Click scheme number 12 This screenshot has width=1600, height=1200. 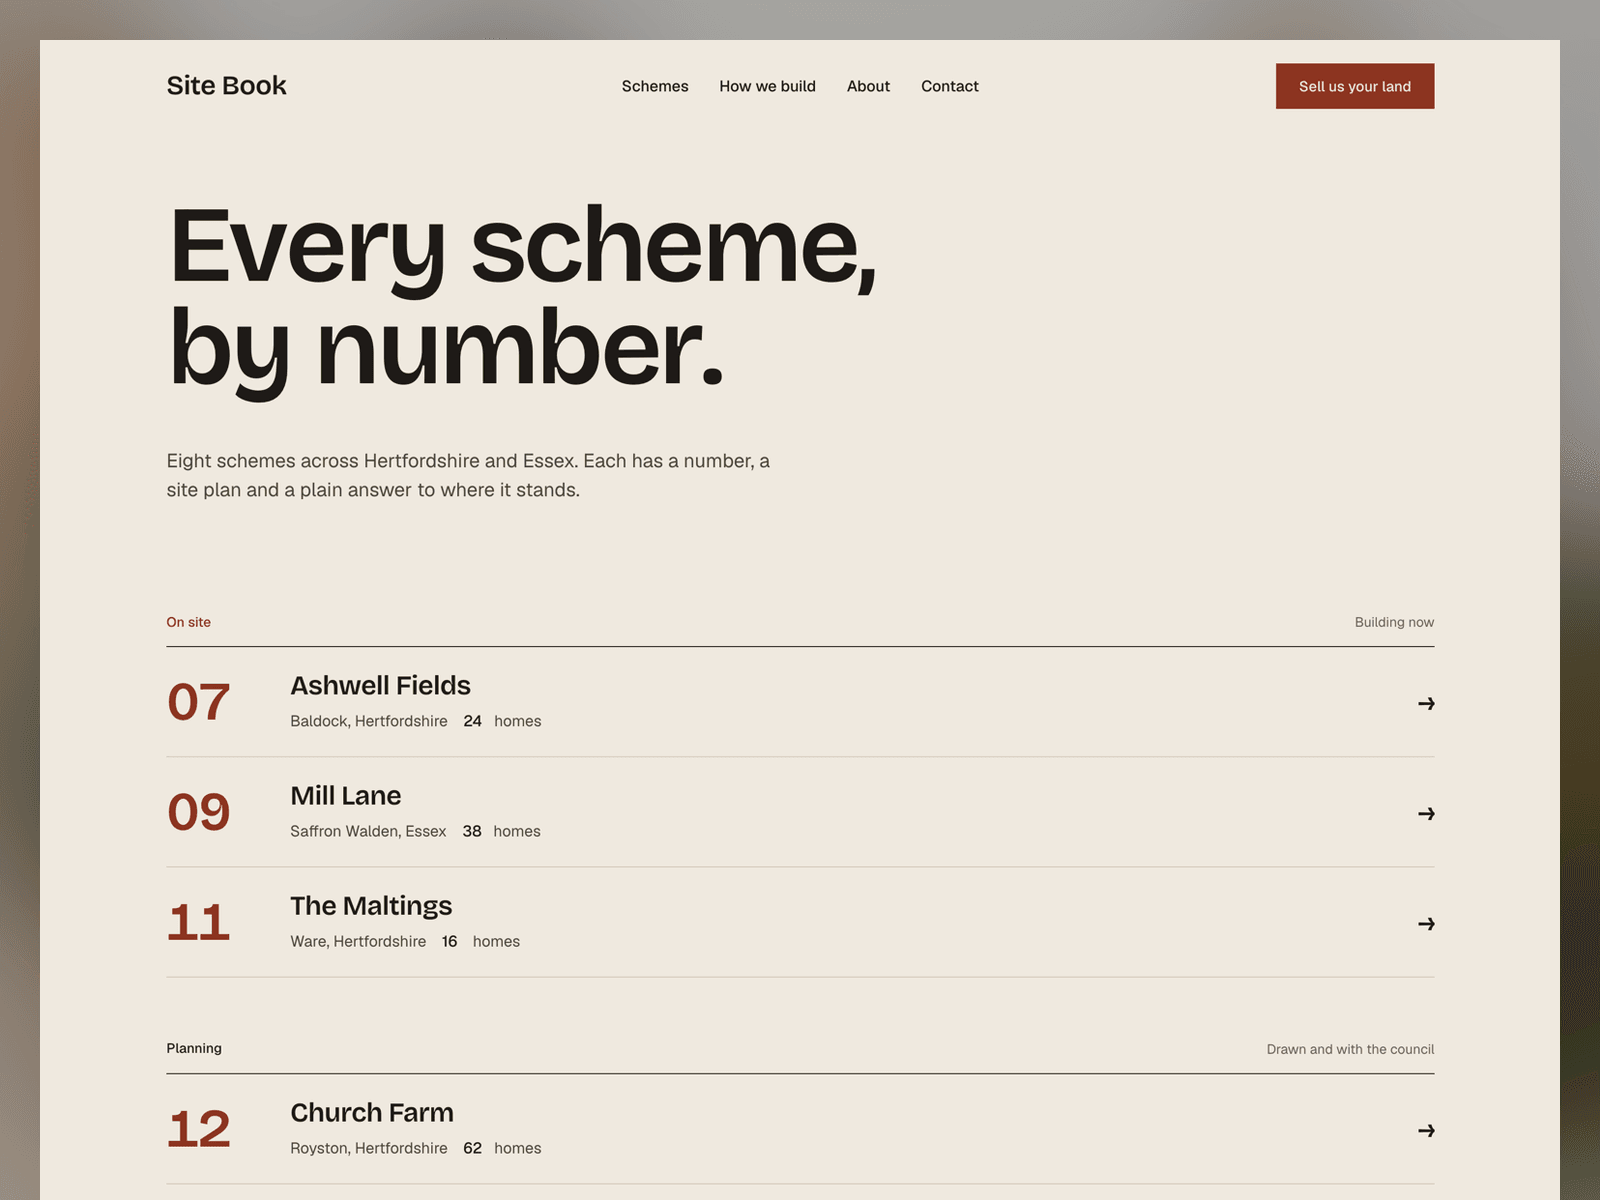(x=199, y=1129)
